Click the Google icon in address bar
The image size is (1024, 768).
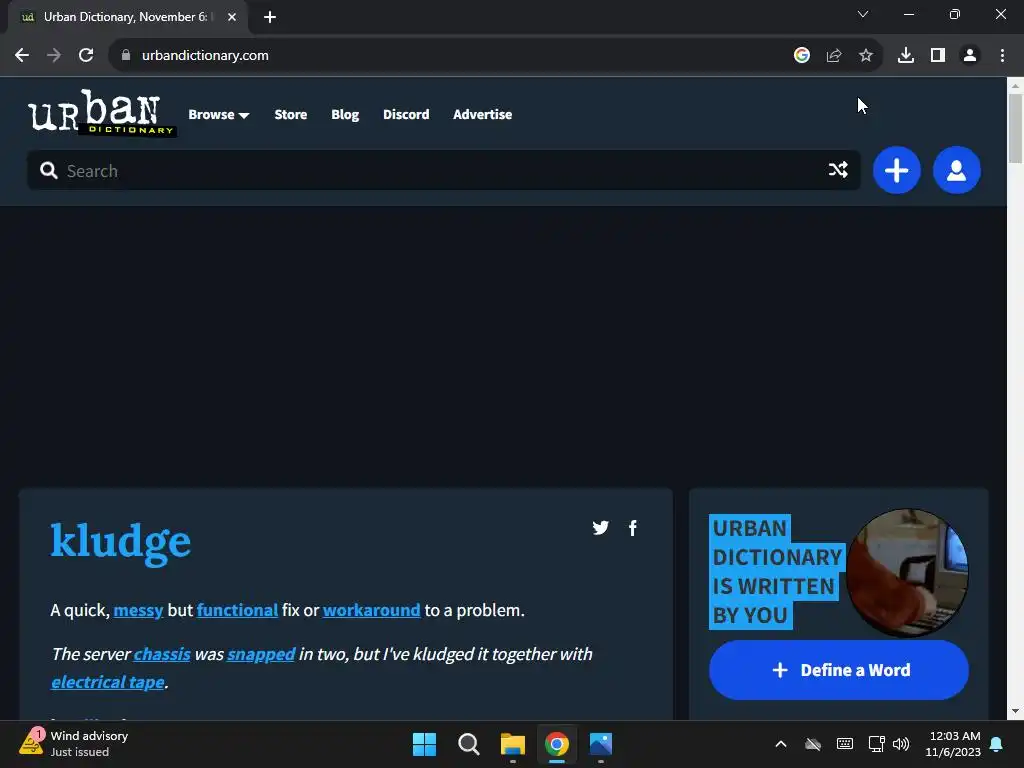tap(802, 56)
